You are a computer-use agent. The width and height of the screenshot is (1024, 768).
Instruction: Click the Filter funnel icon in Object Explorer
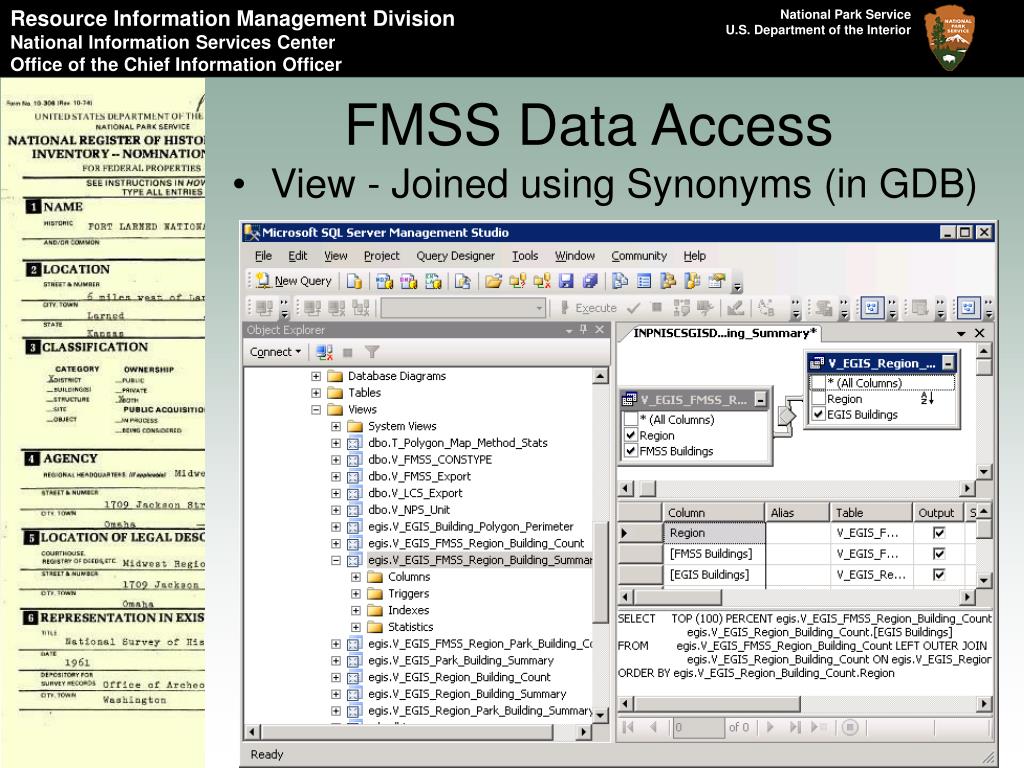[x=372, y=353]
